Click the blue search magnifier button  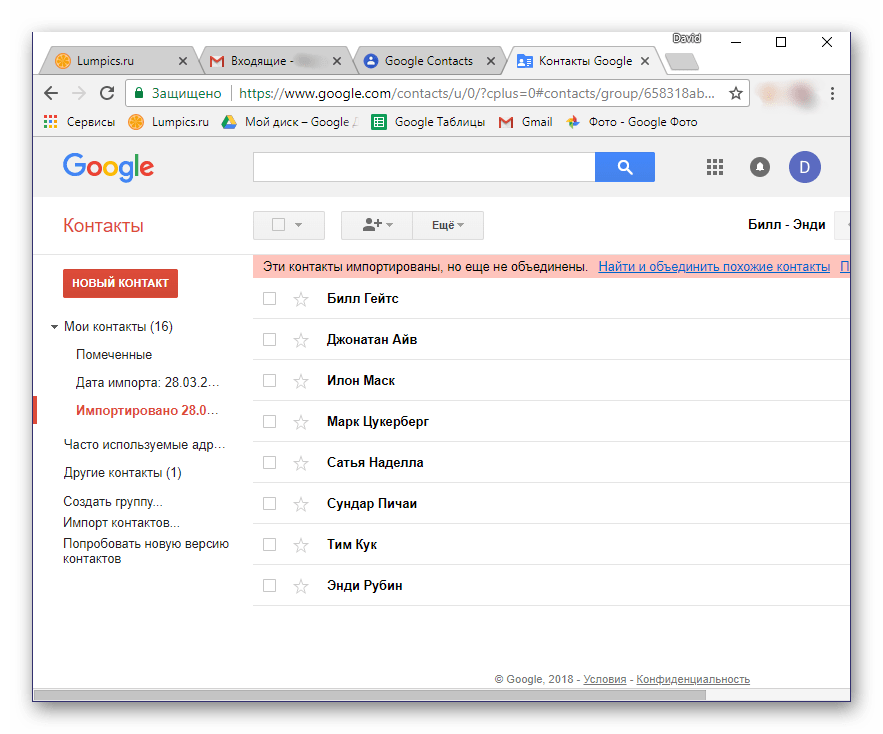pyautogui.click(x=625, y=167)
